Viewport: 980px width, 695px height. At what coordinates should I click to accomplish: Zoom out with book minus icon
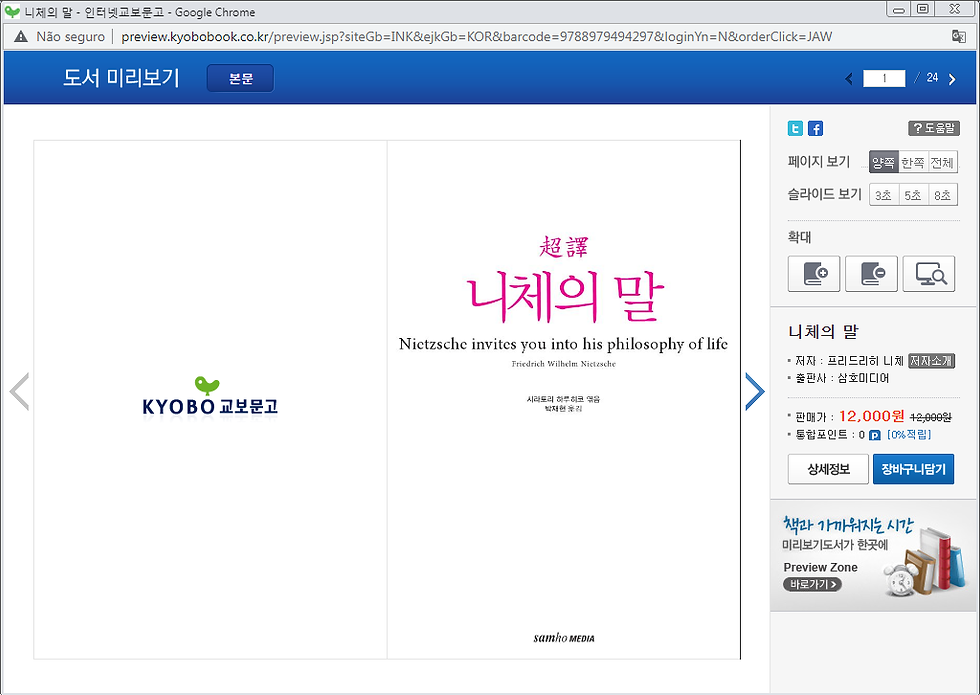coord(871,274)
